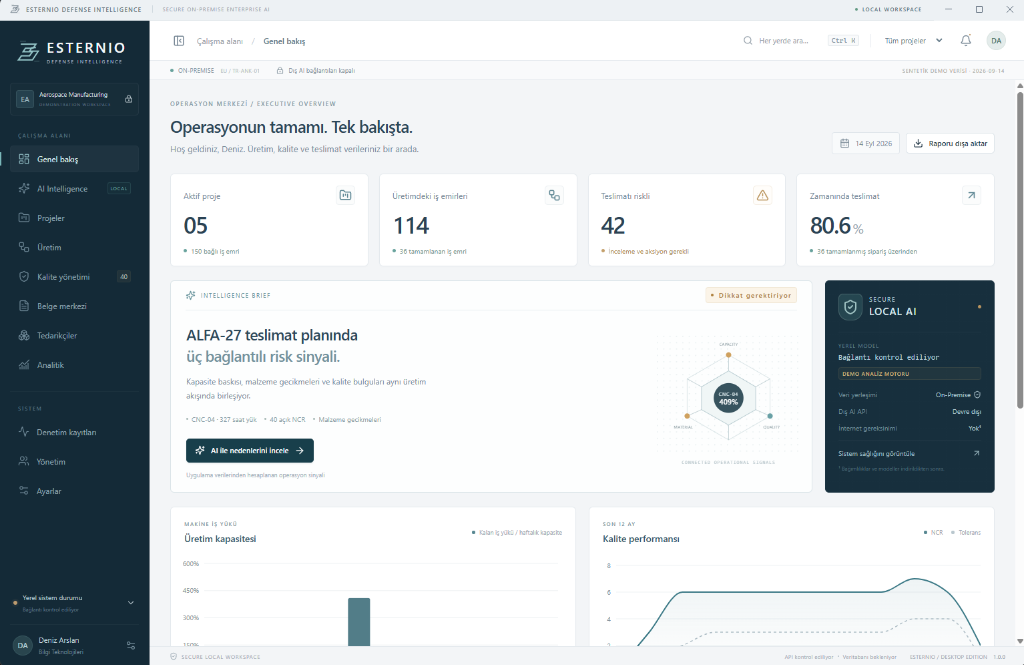
Task: Click the search magnifier icon
Action: [x=748, y=41]
